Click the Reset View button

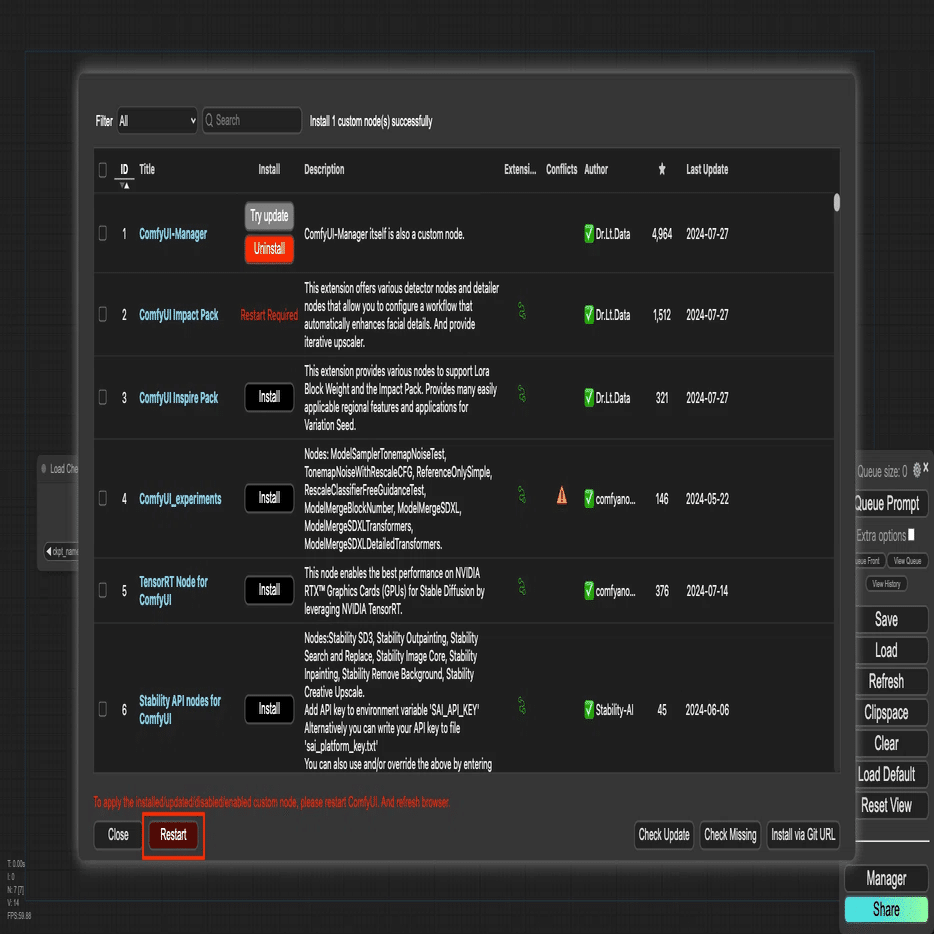(x=890, y=805)
